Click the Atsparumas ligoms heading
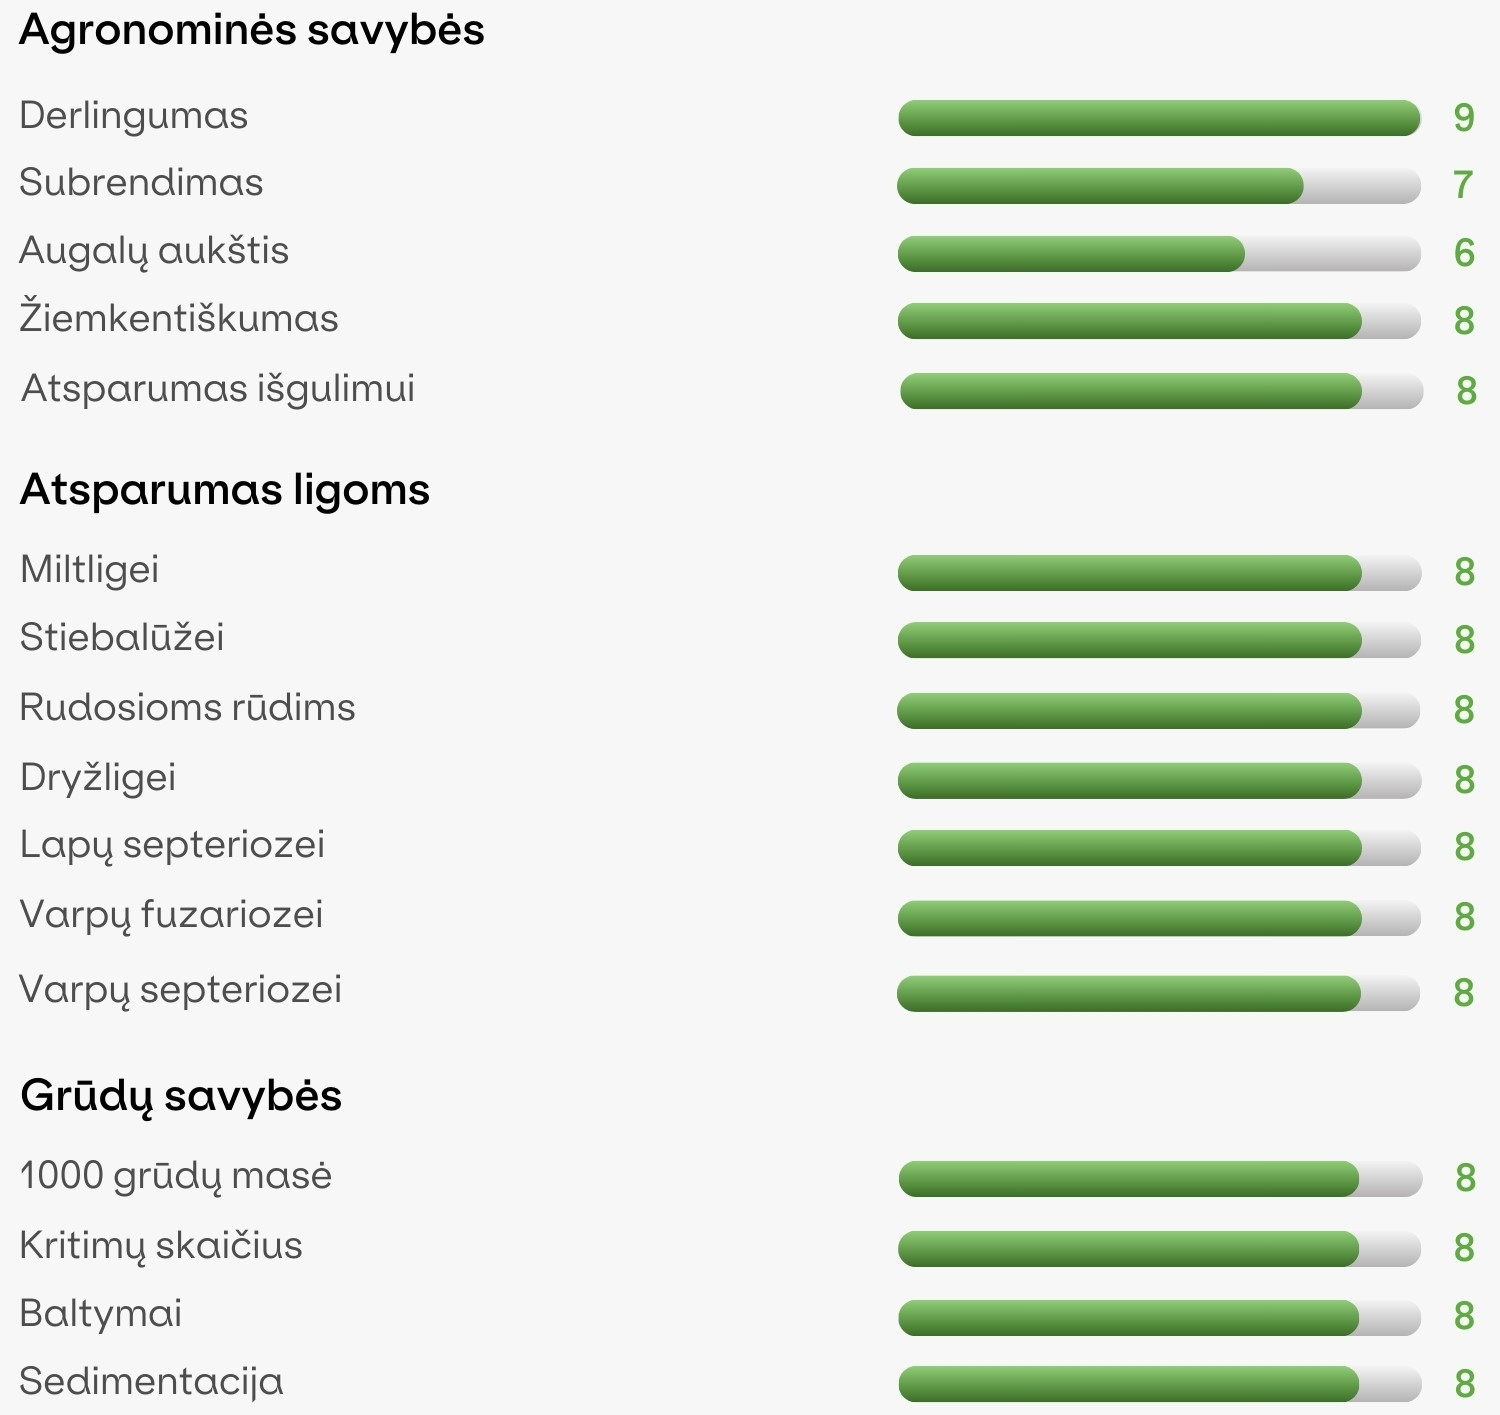 225,491
